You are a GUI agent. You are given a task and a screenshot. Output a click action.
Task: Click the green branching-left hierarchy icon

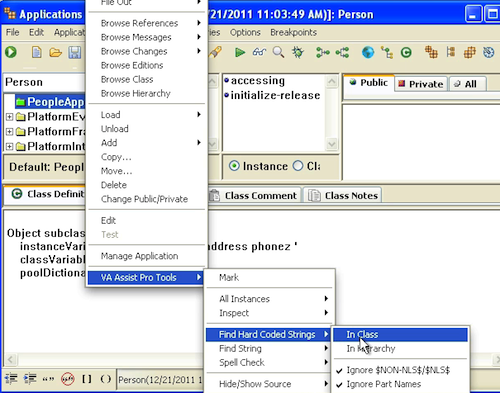(342, 52)
